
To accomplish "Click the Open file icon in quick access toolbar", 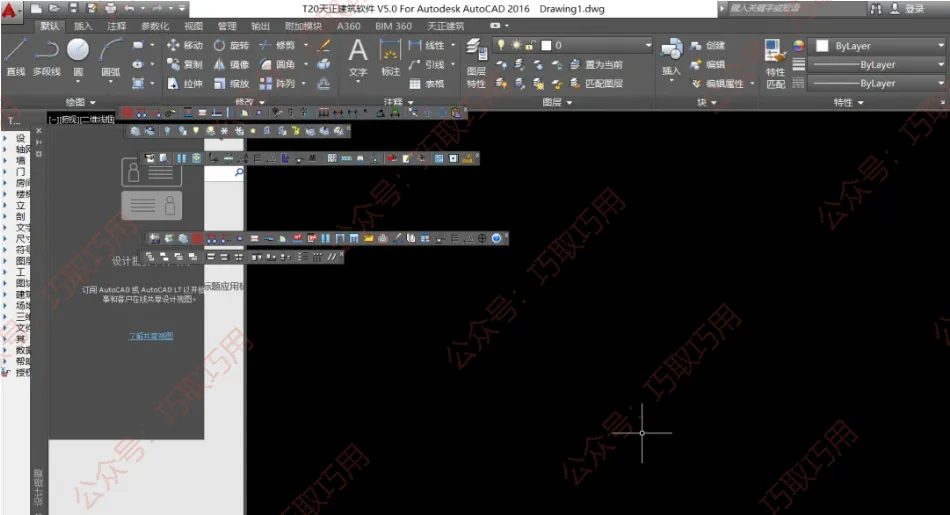I will (55, 8).
